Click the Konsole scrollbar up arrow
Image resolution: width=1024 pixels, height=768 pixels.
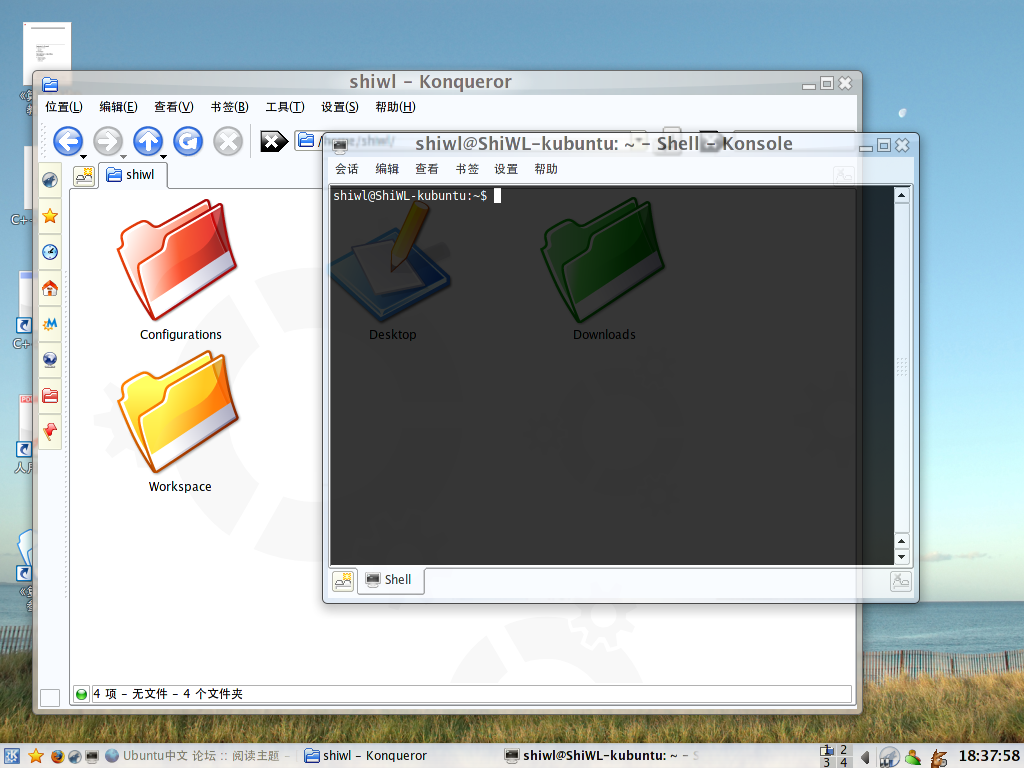pyautogui.click(x=901, y=195)
